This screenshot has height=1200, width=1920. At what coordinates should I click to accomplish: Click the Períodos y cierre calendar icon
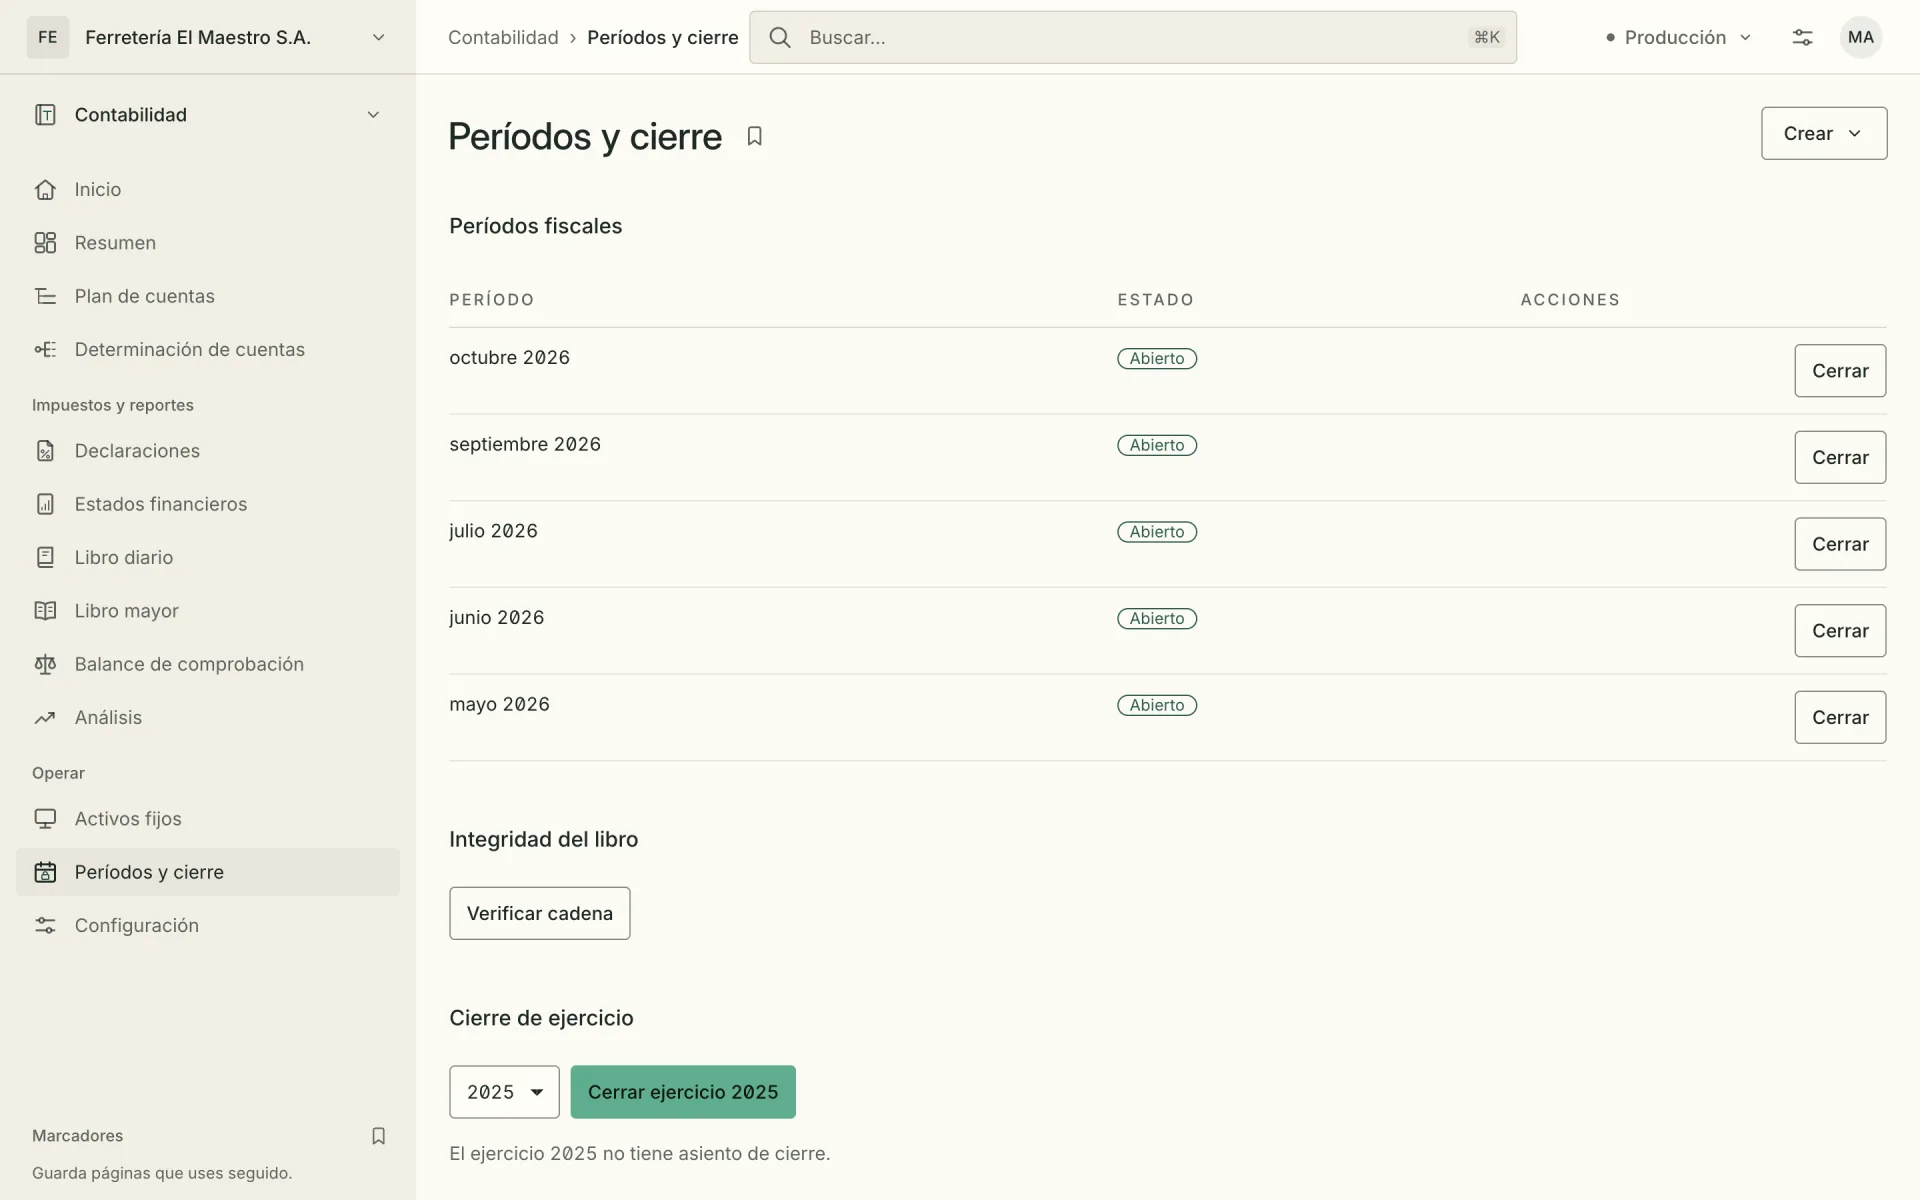pyautogui.click(x=45, y=872)
